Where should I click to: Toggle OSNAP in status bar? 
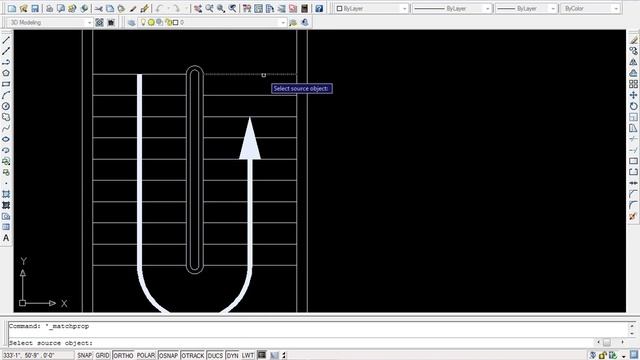tap(168, 356)
